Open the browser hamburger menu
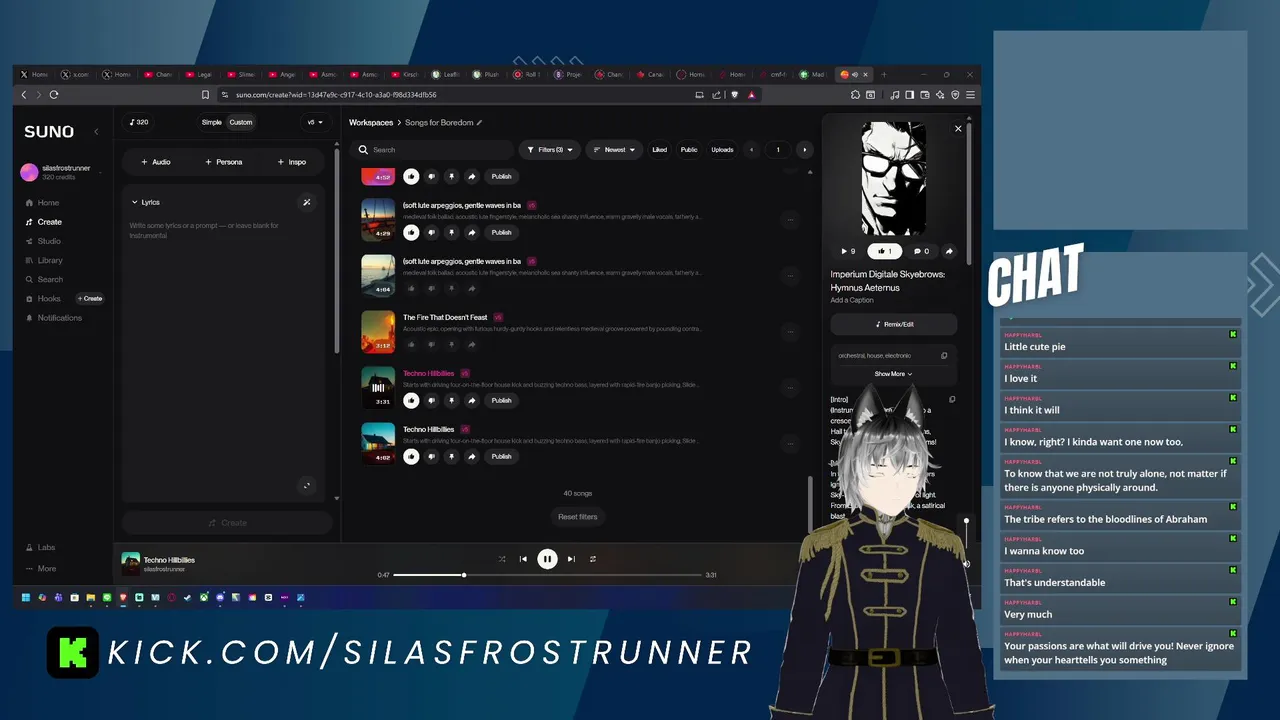The image size is (1280, 720). pyautogui.click(x=970, y=95)
